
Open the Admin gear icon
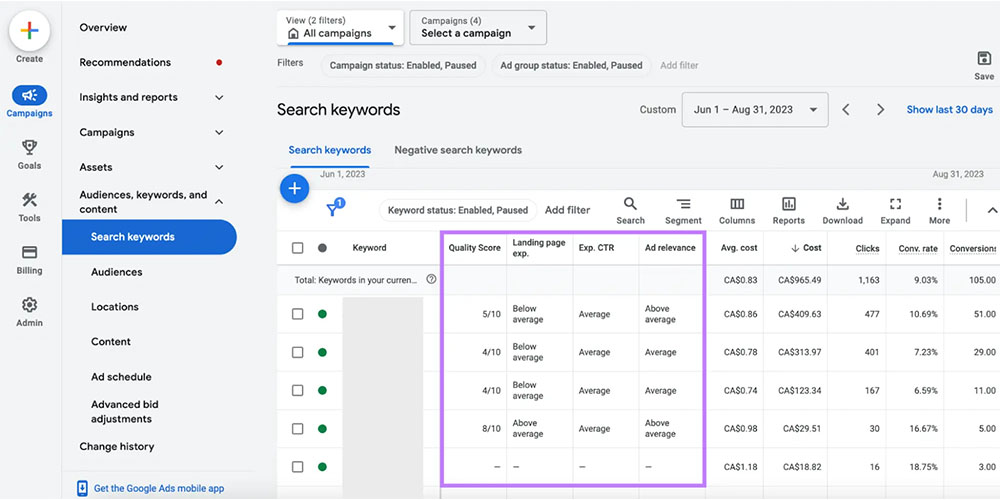click(29, 304)
